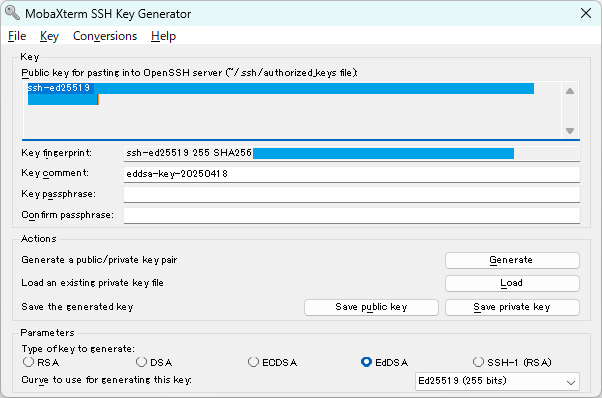Expand the Ed25519 curve dropdown
602x398 pixels.
(497, 381)
